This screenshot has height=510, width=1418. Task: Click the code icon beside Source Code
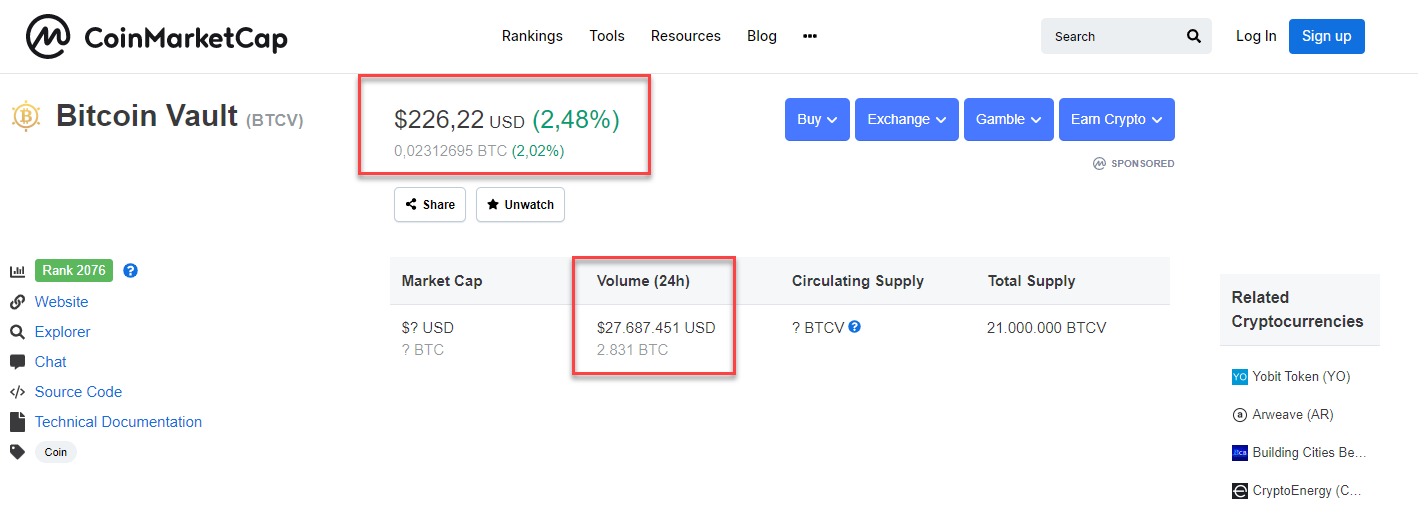tap(17, 392)
